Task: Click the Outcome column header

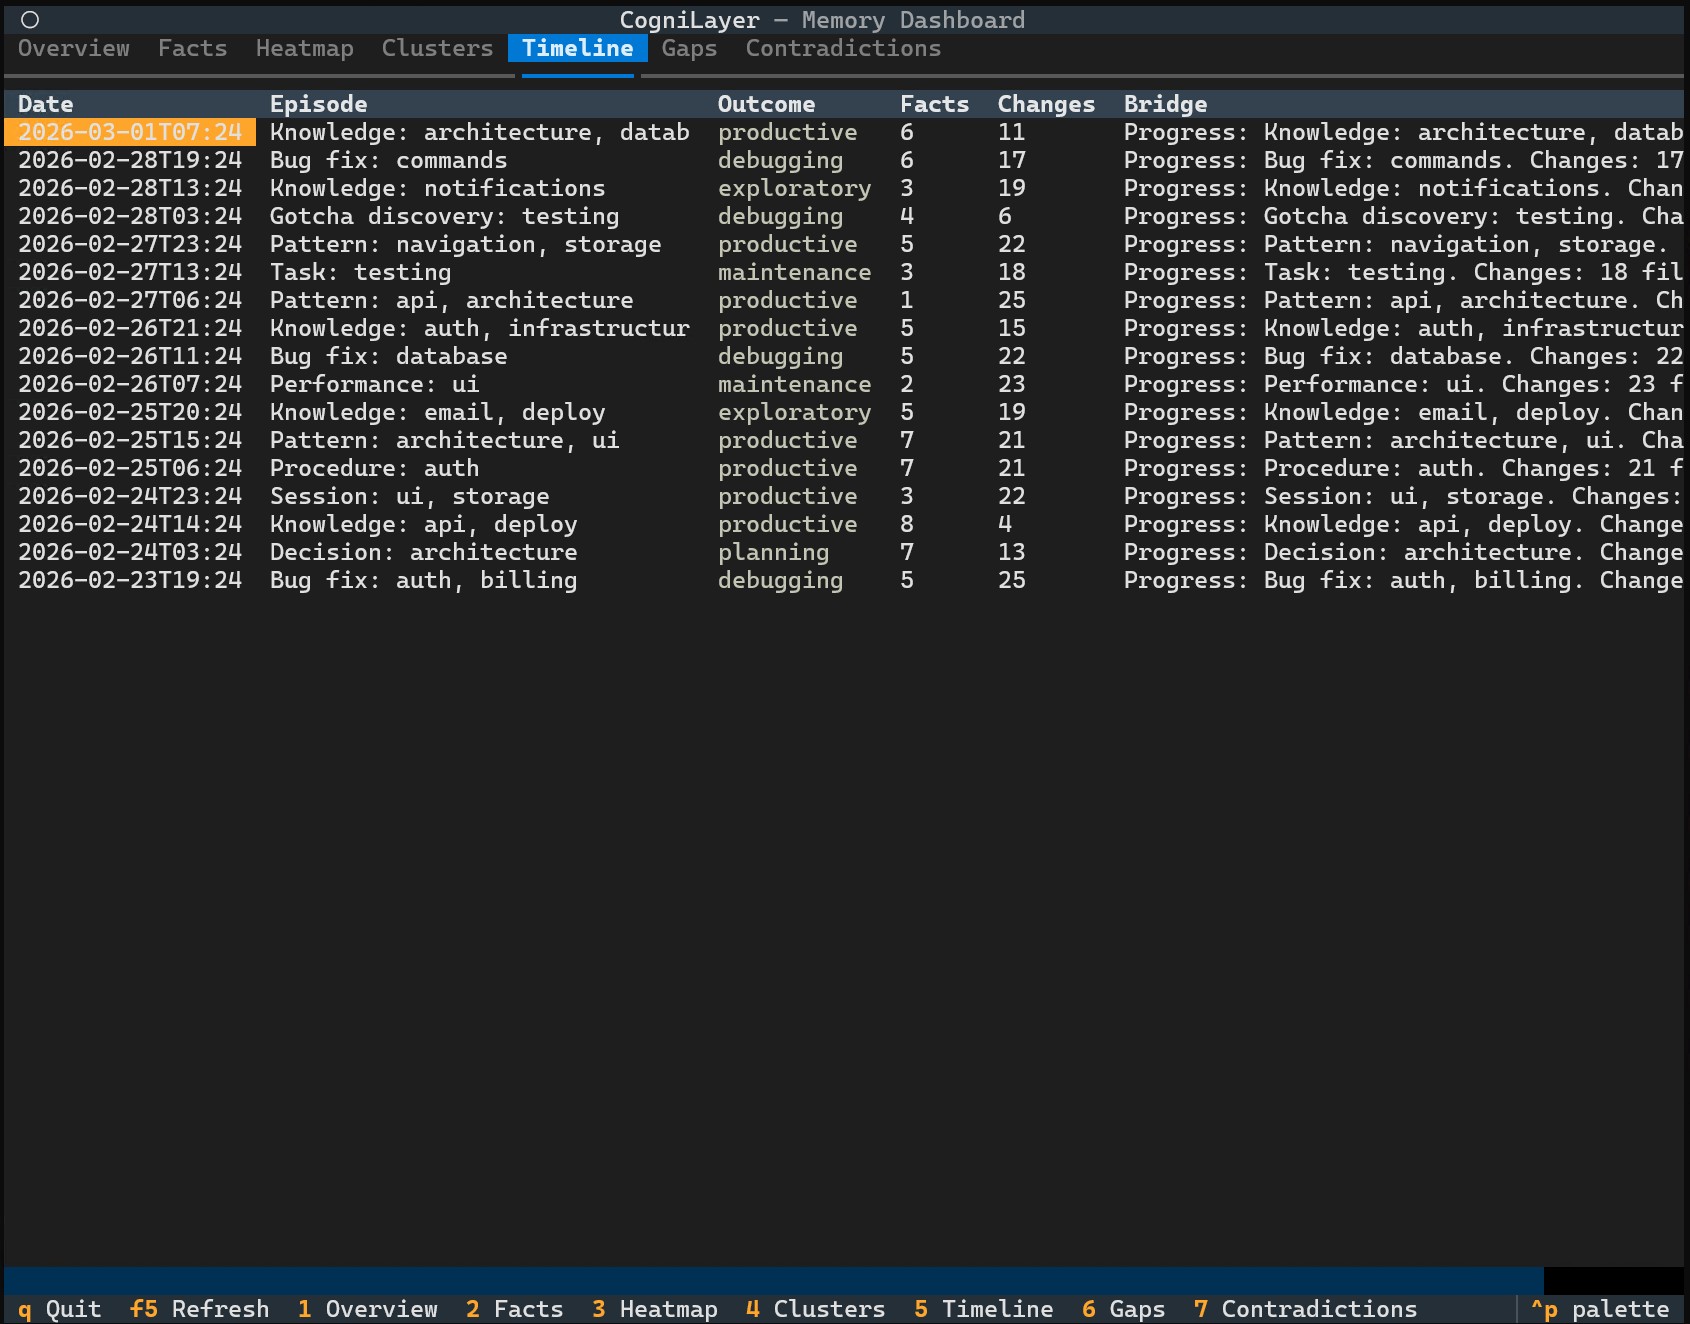Action: 766,104
